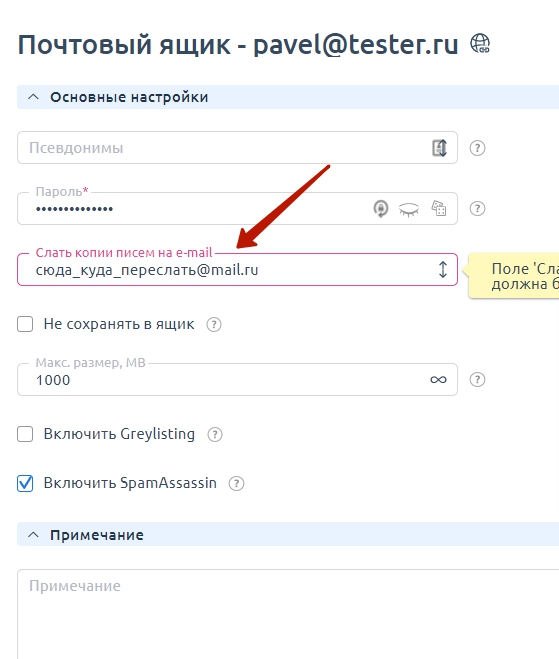This screenshot has height=659, width=559.
Task: Enable the Не сохранять в ящик checkbox
Action: point(25,324)
